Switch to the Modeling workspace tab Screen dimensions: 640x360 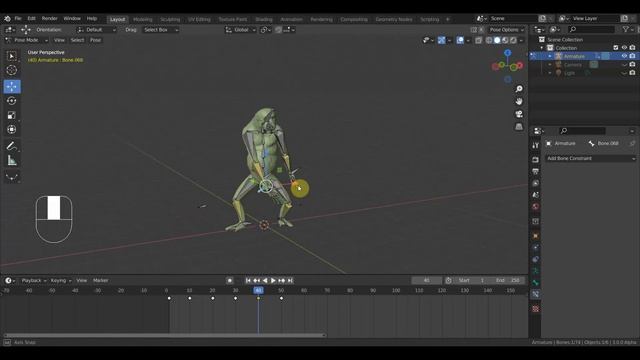(142, 19)
